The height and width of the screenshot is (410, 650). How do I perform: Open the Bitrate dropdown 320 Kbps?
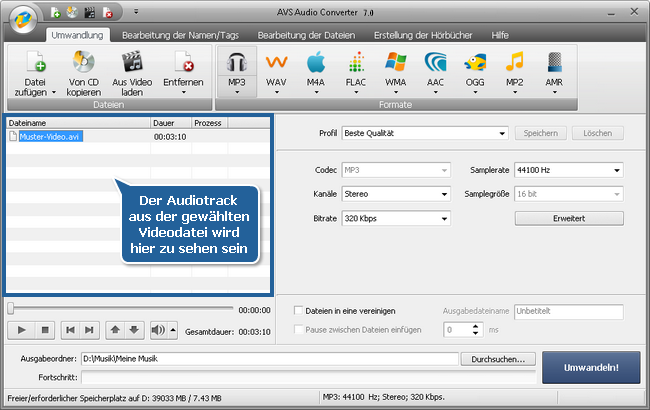pos(396,218)
